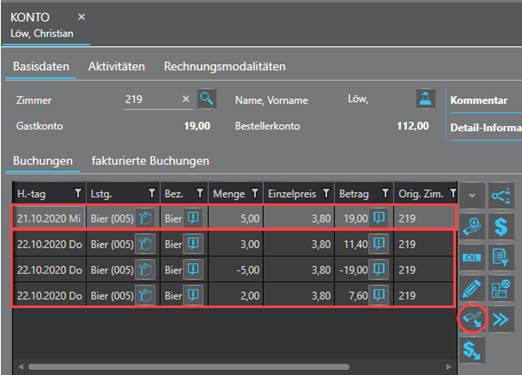
Task: Click the pencil edit icon
Action: tap(472, 288)
